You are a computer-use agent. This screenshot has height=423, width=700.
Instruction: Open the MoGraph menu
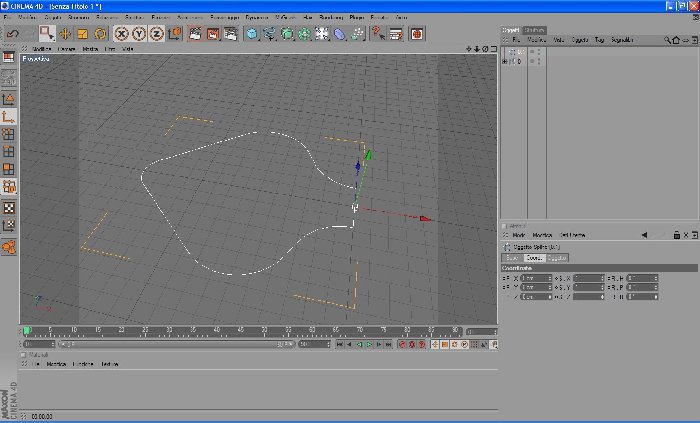[285, 17]
